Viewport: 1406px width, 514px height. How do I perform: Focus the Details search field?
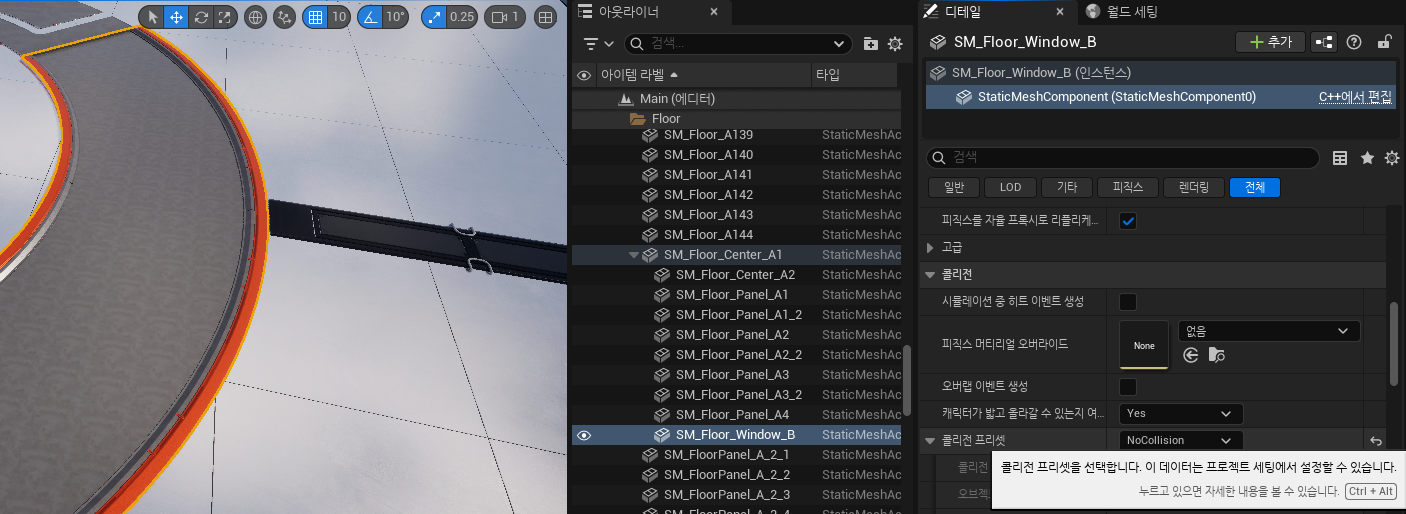click(x=1123, y=158)
